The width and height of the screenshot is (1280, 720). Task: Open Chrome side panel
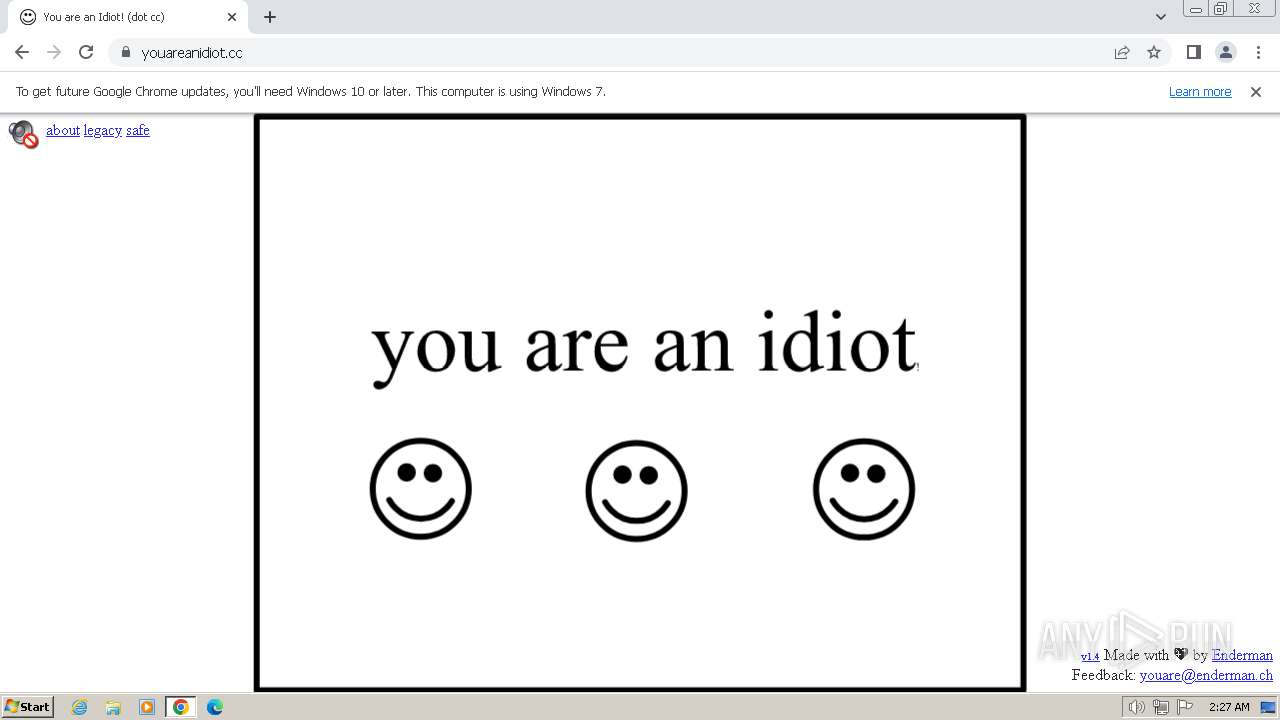(1193, 52)
